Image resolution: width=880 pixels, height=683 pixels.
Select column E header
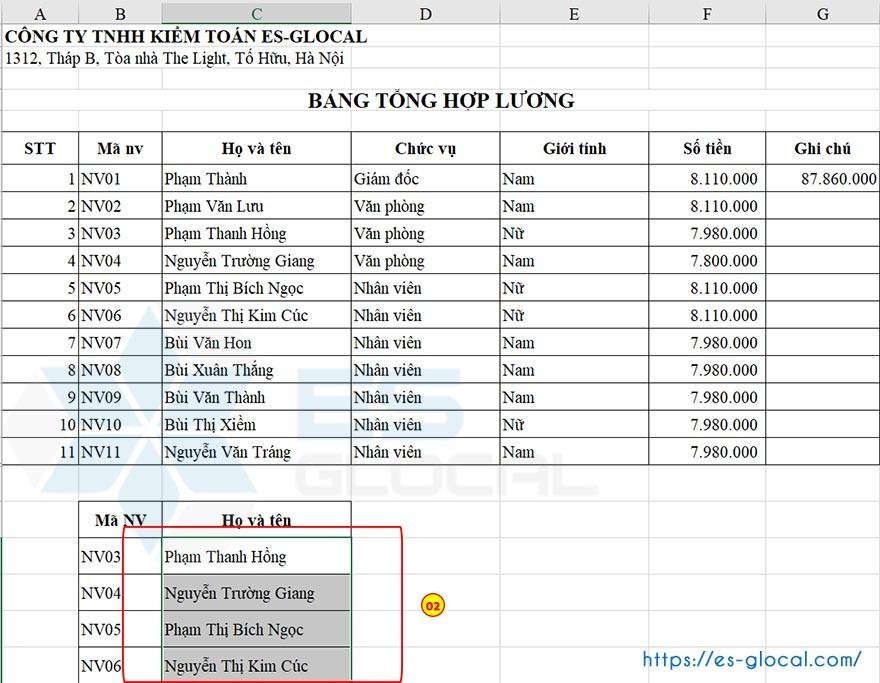coord(574,13)
